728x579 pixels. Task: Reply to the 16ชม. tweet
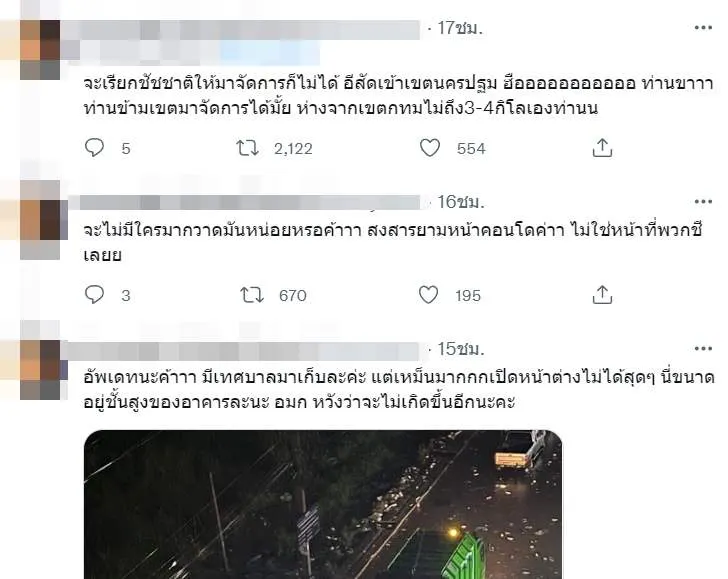tap(95, 295)
